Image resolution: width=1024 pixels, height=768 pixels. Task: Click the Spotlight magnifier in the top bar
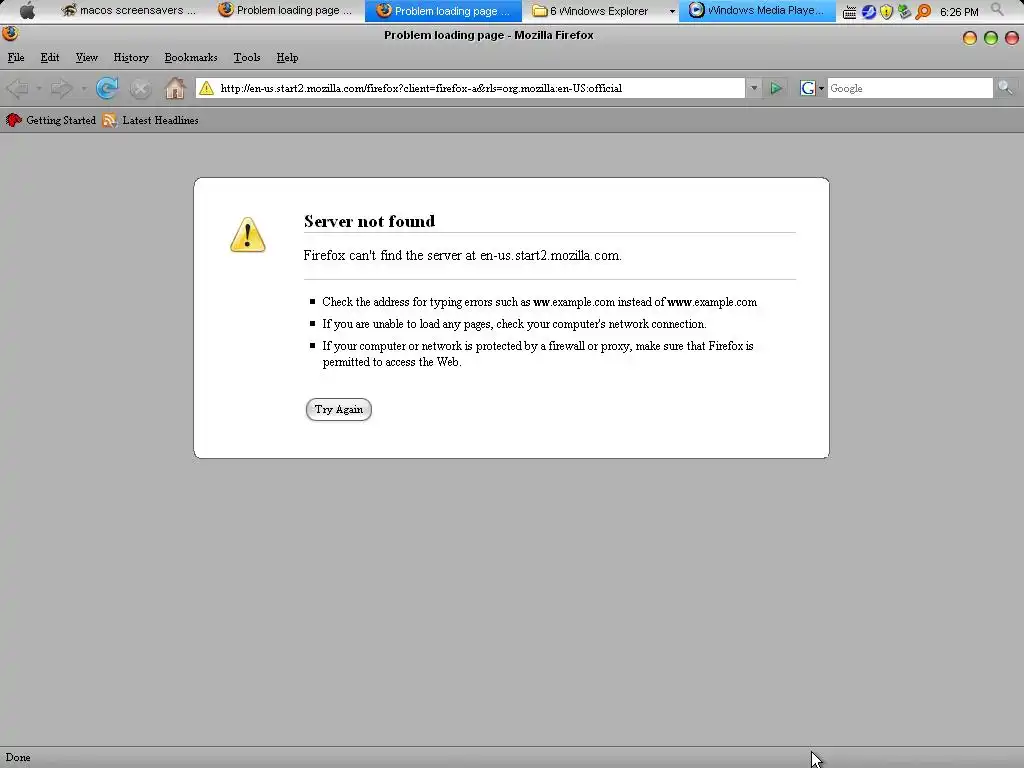[x=997, y=9]
